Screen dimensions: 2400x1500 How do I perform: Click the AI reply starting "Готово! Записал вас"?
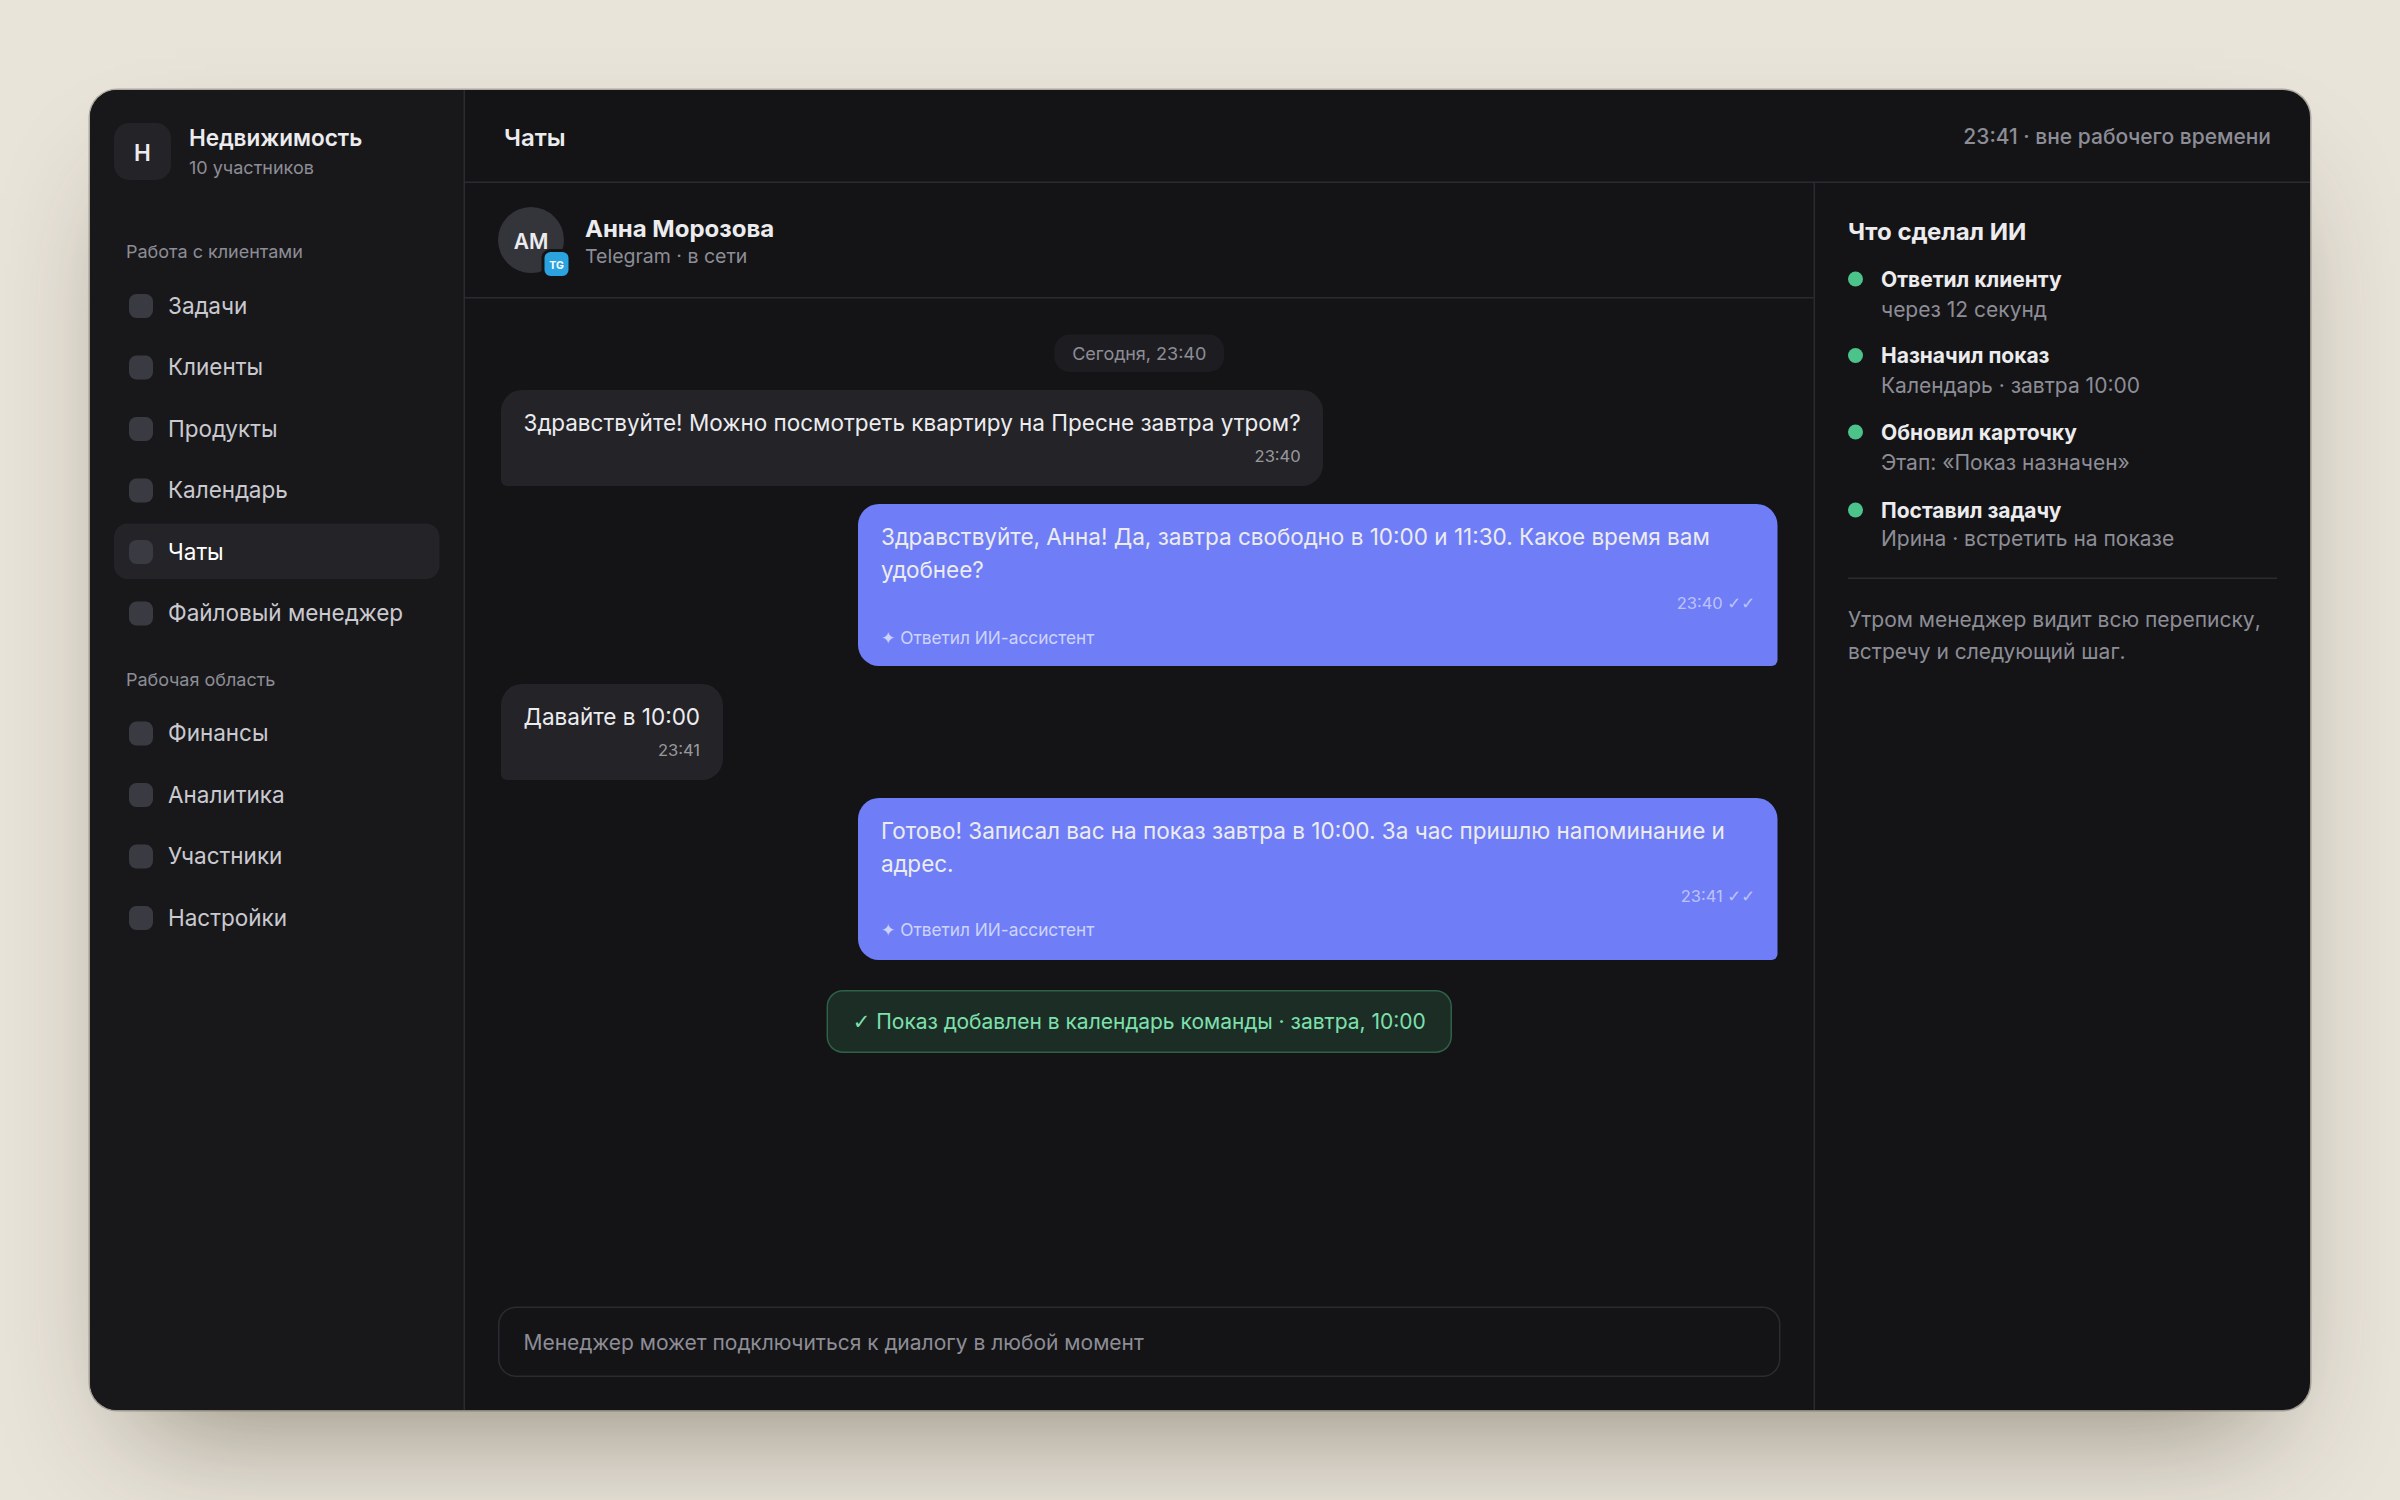(x=1317, y=879)
